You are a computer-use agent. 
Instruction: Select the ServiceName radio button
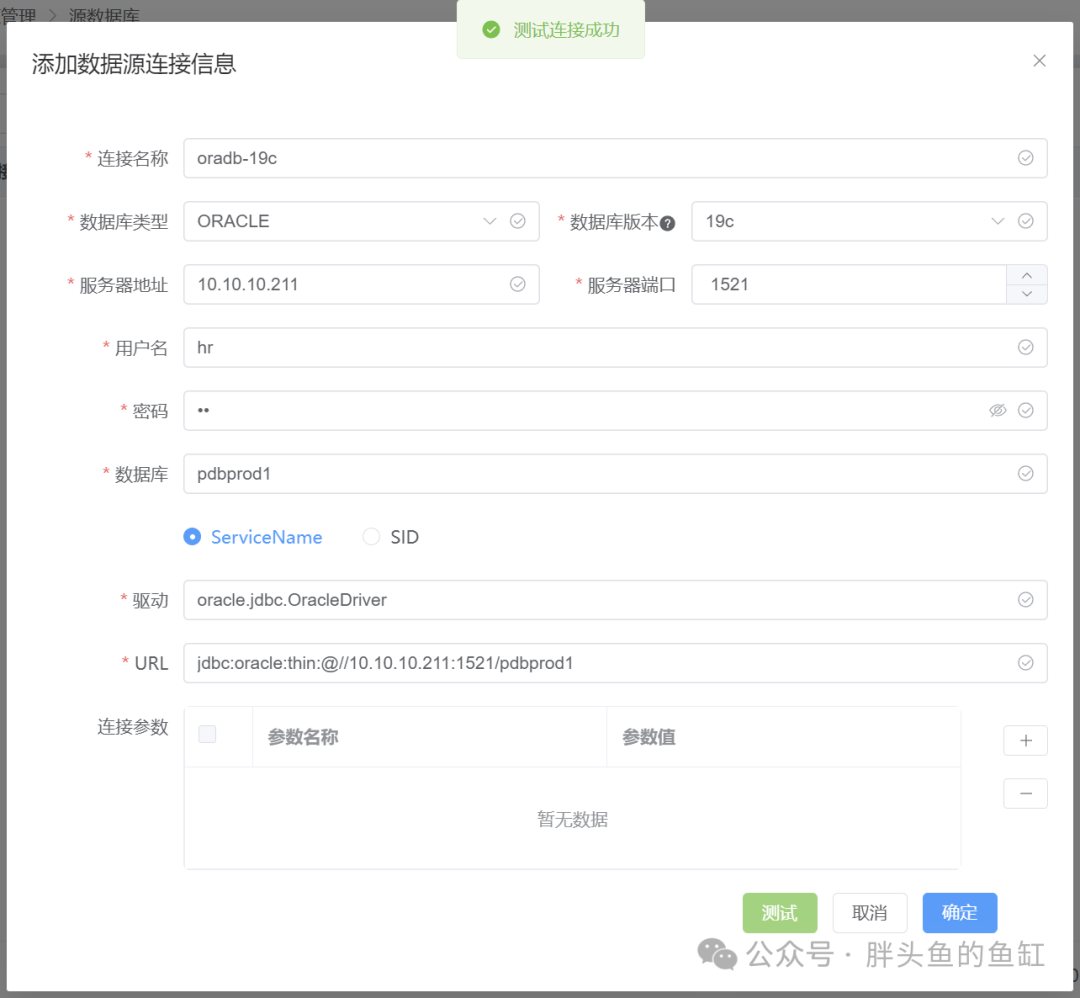pos(193,537)
